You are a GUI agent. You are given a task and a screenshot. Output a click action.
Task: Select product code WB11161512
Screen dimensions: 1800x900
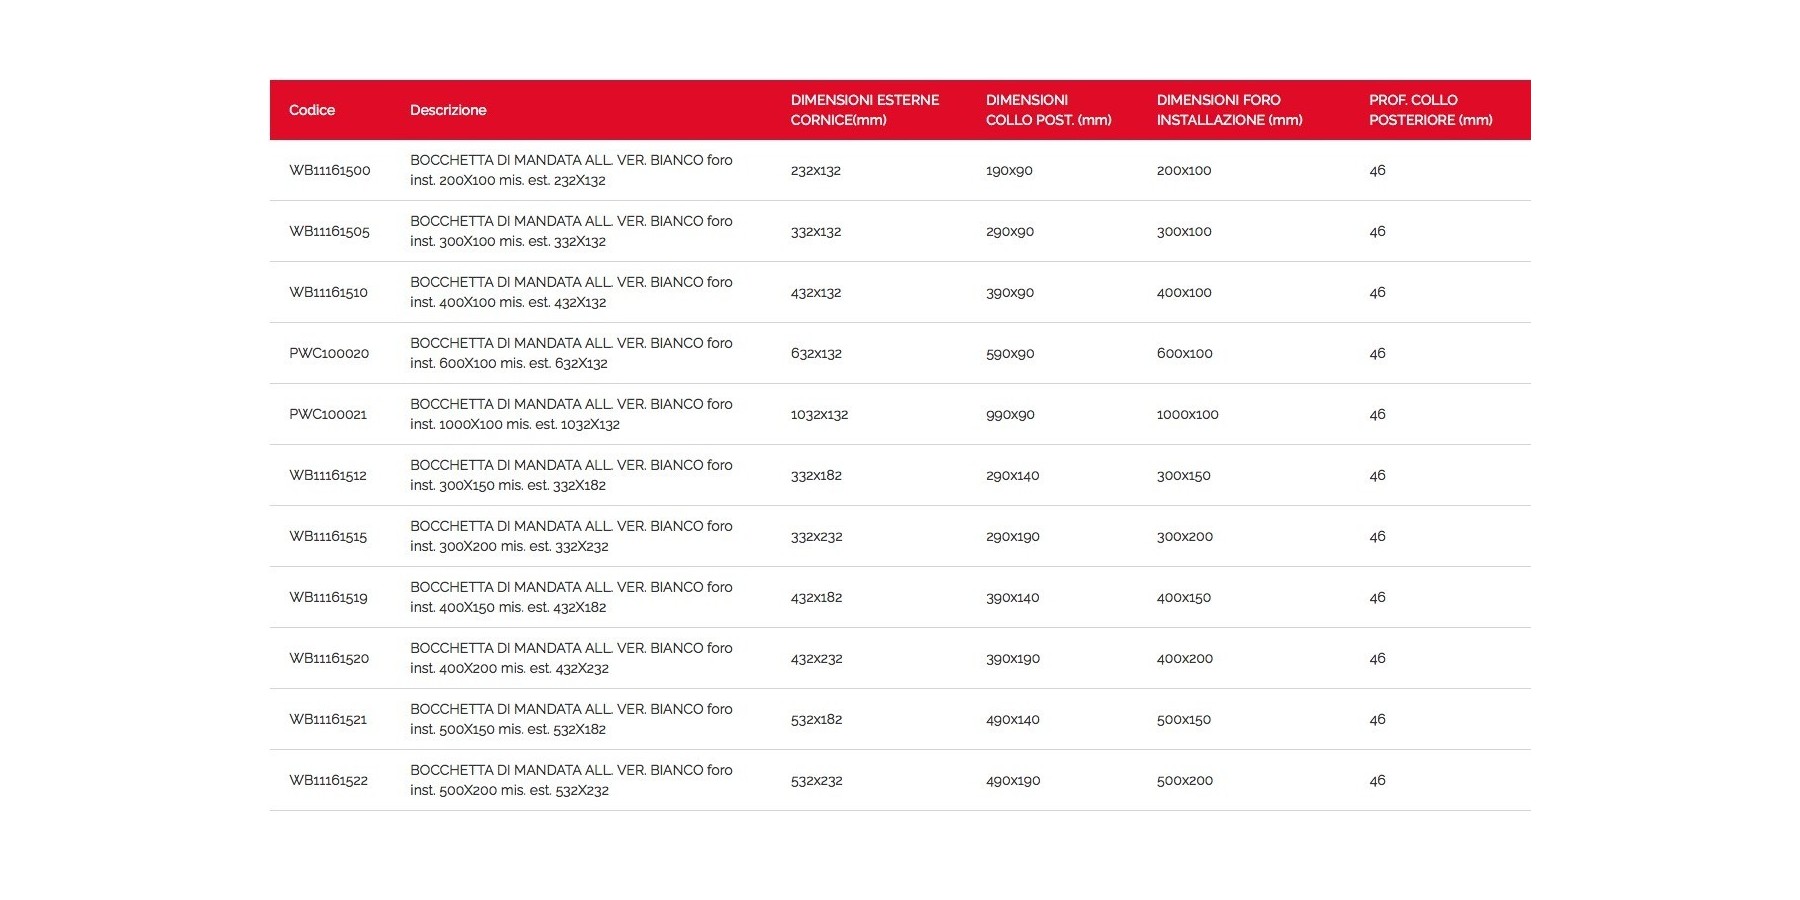point(328,476)
